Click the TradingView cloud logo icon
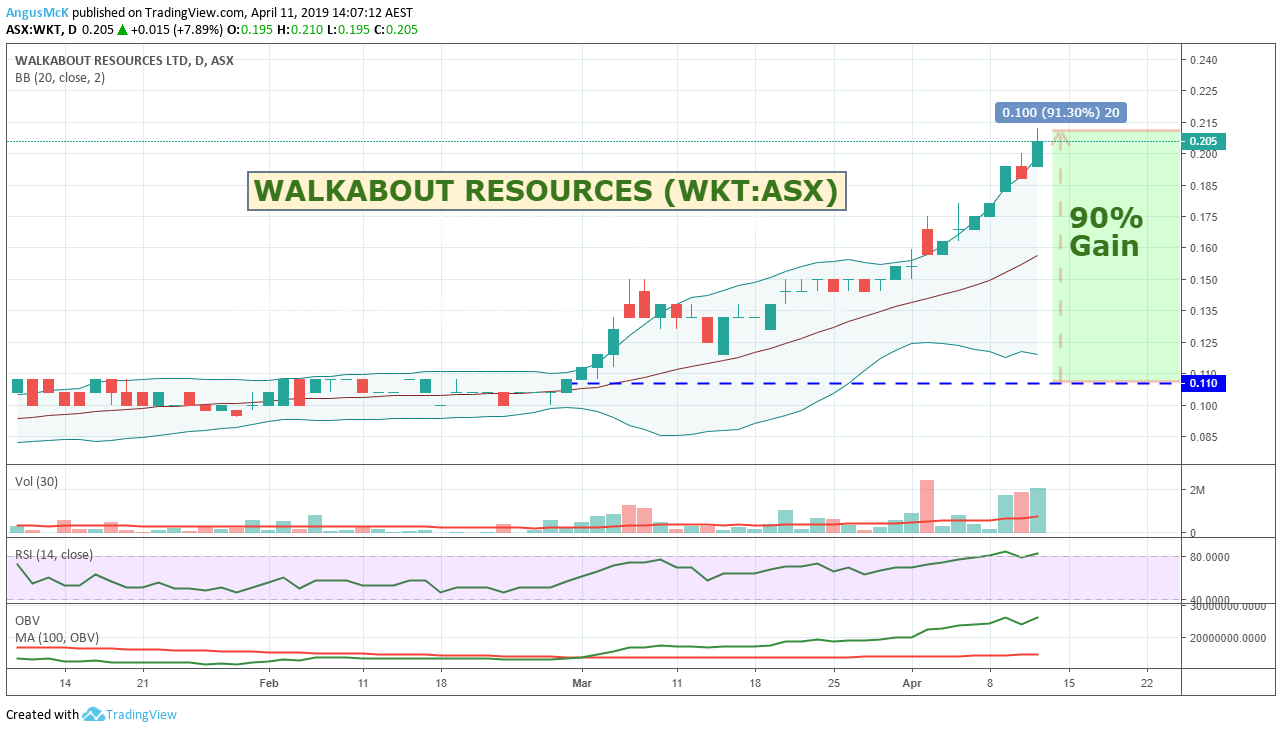Viewport: 1282px width, 732px height. pos(93,714)
